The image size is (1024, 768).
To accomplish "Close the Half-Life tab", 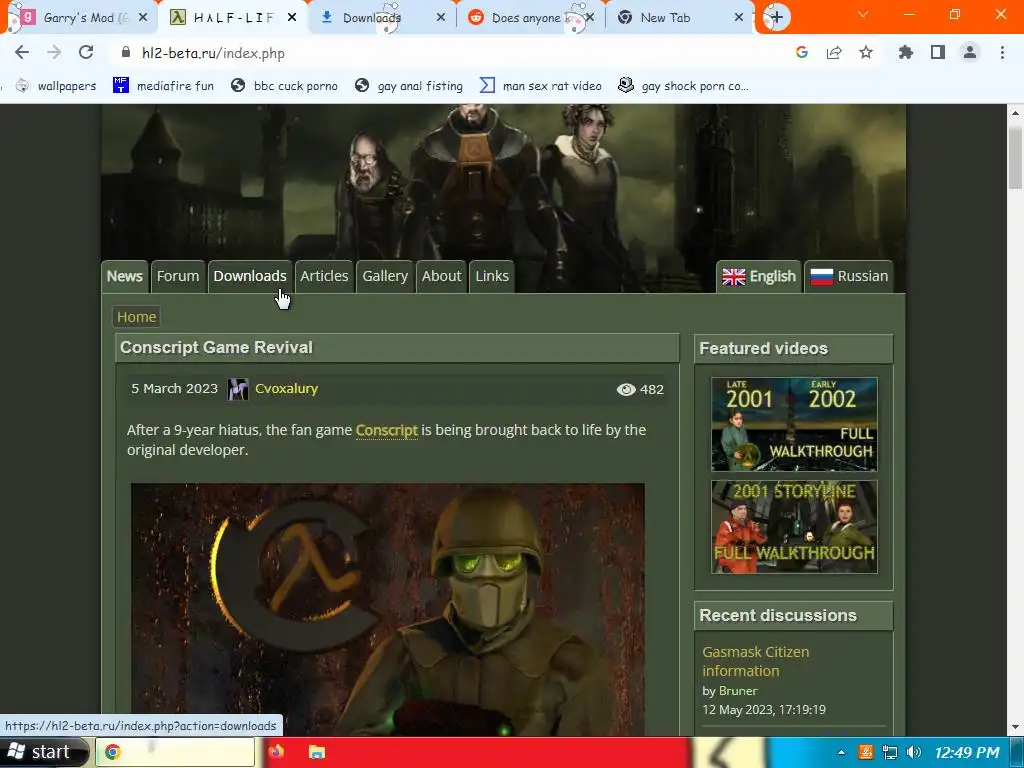I will [292, 18].
